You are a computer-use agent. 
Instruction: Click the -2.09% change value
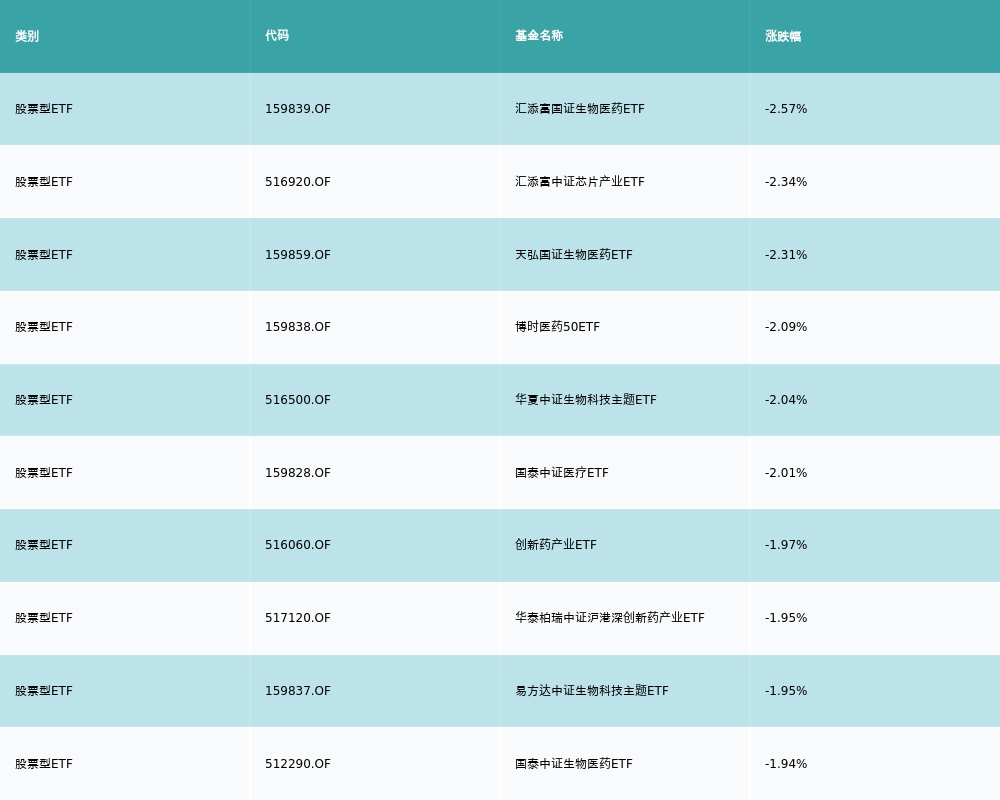786,327
